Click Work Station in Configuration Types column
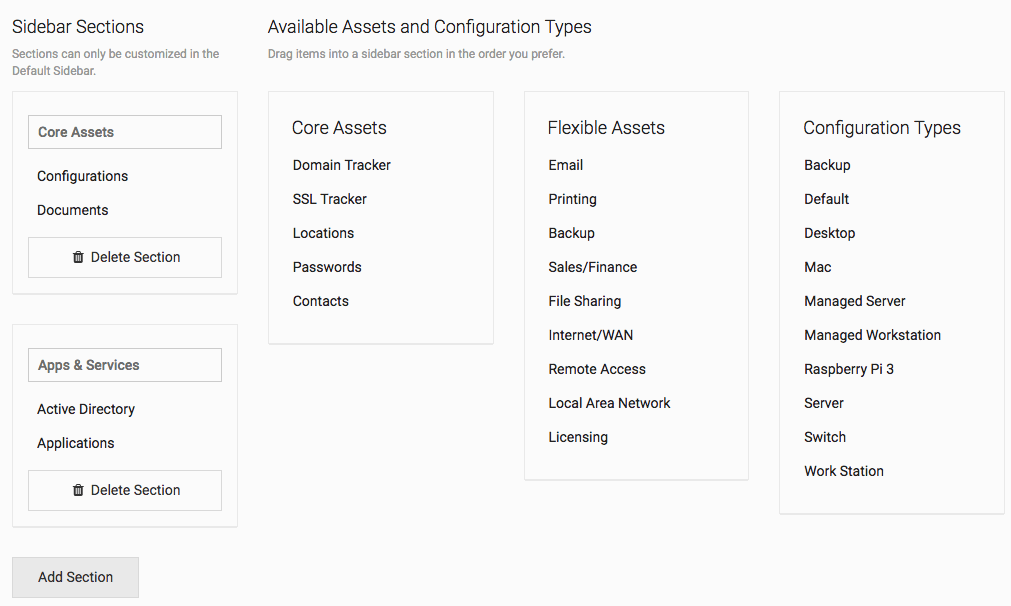This screenshot has width=1011, height=606. point(843,471)
